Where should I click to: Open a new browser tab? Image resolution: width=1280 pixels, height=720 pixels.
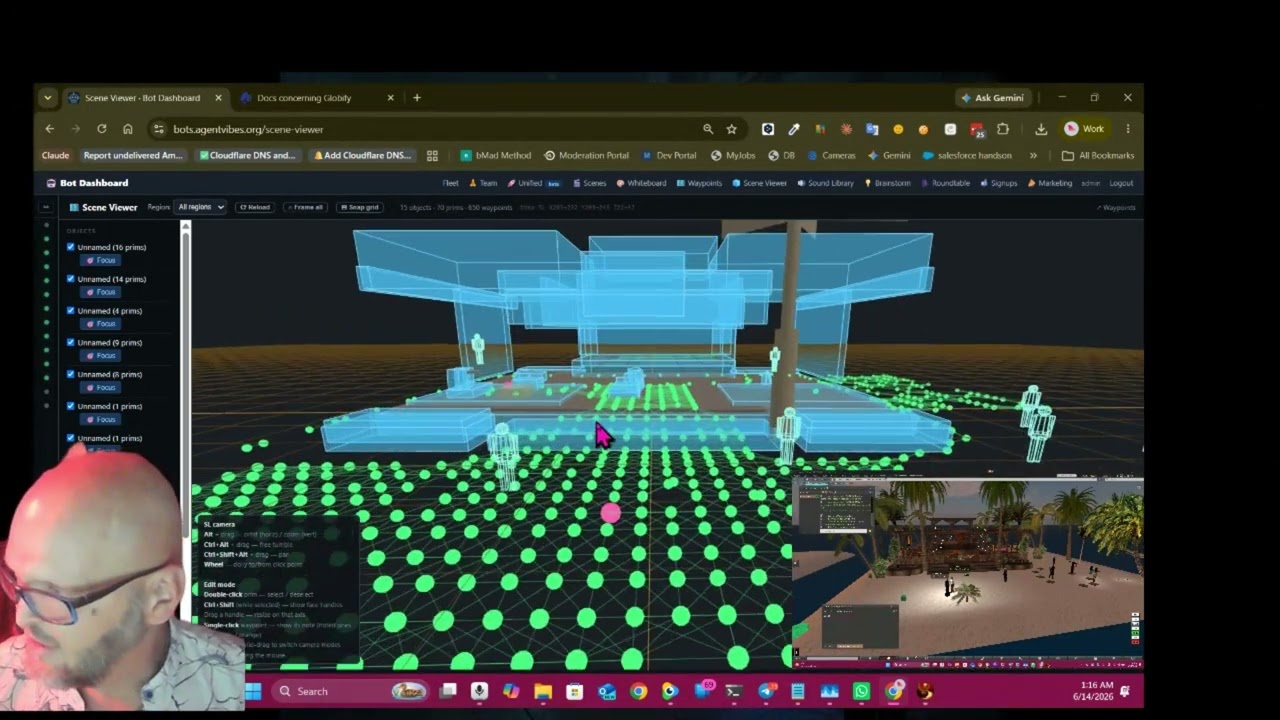tap(417, 98)
